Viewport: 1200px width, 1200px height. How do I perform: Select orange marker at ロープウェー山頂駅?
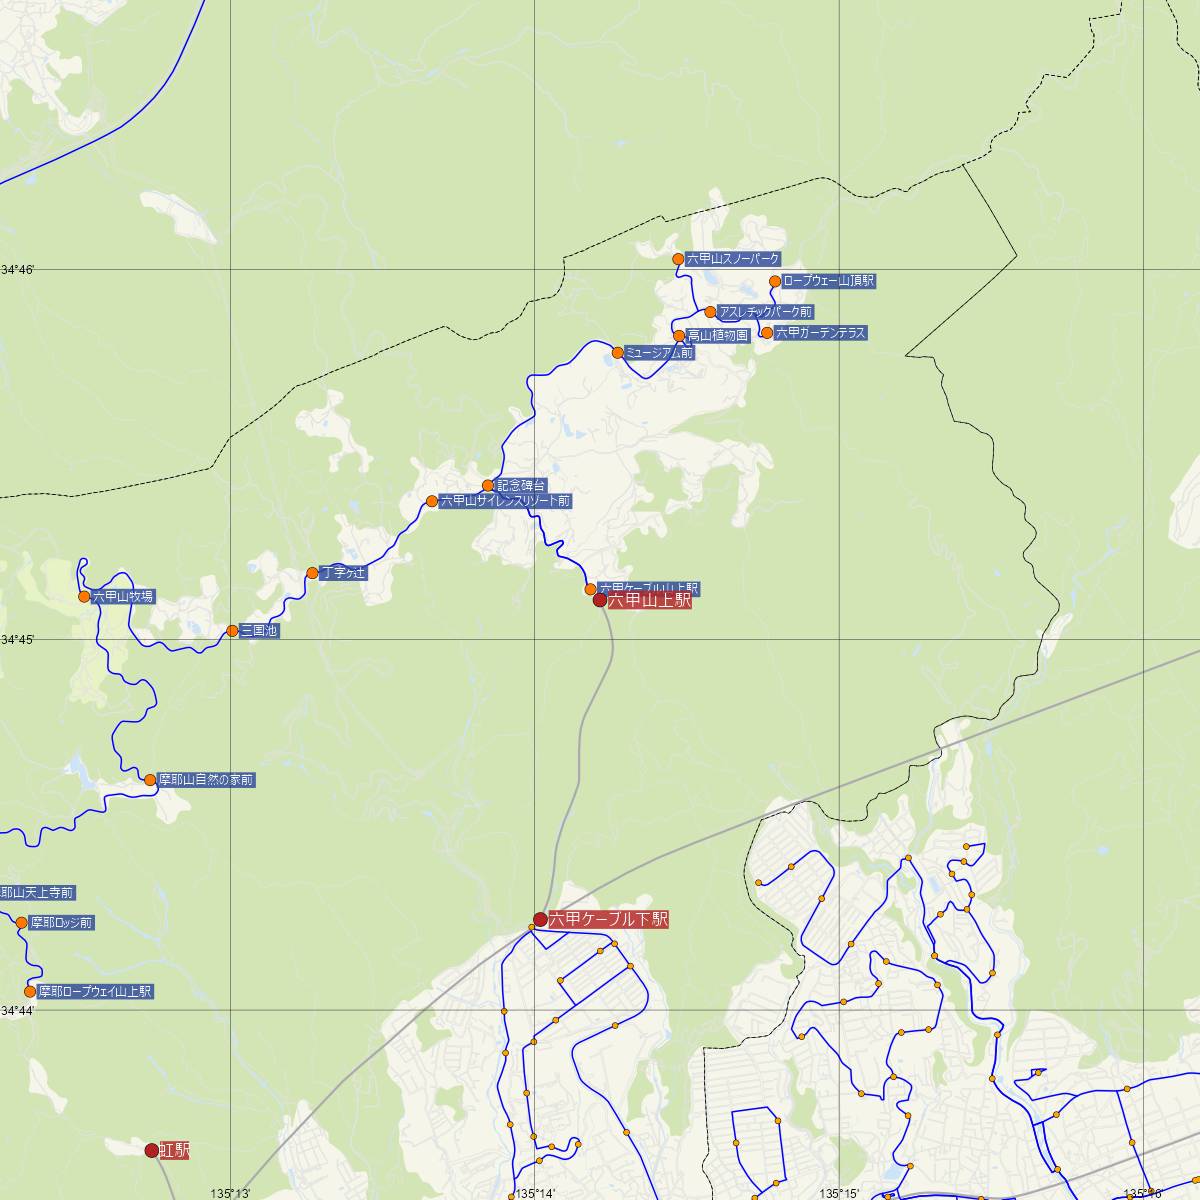[x=775, y=281]
